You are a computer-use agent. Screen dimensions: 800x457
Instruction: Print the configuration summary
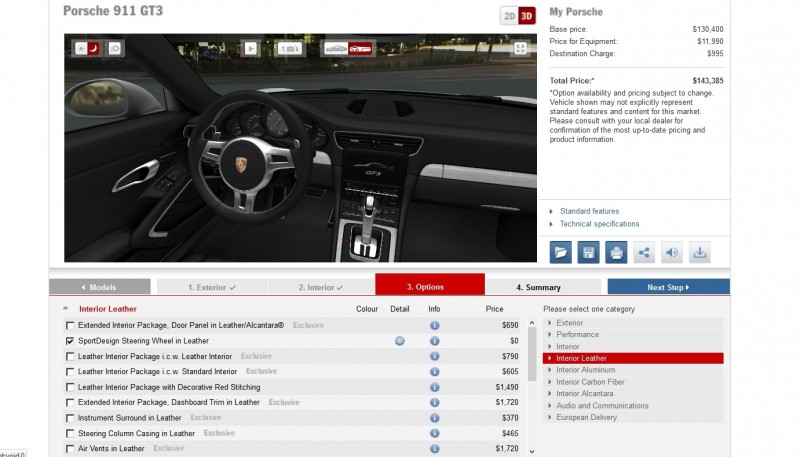[616, 252]
